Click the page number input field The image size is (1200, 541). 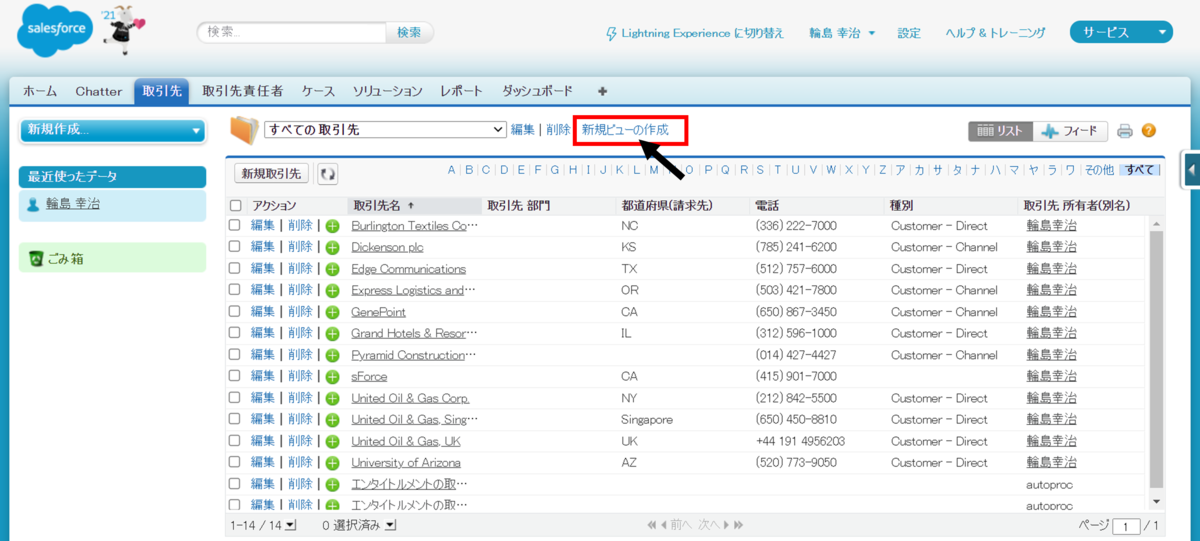click(x=1127, y=526)
